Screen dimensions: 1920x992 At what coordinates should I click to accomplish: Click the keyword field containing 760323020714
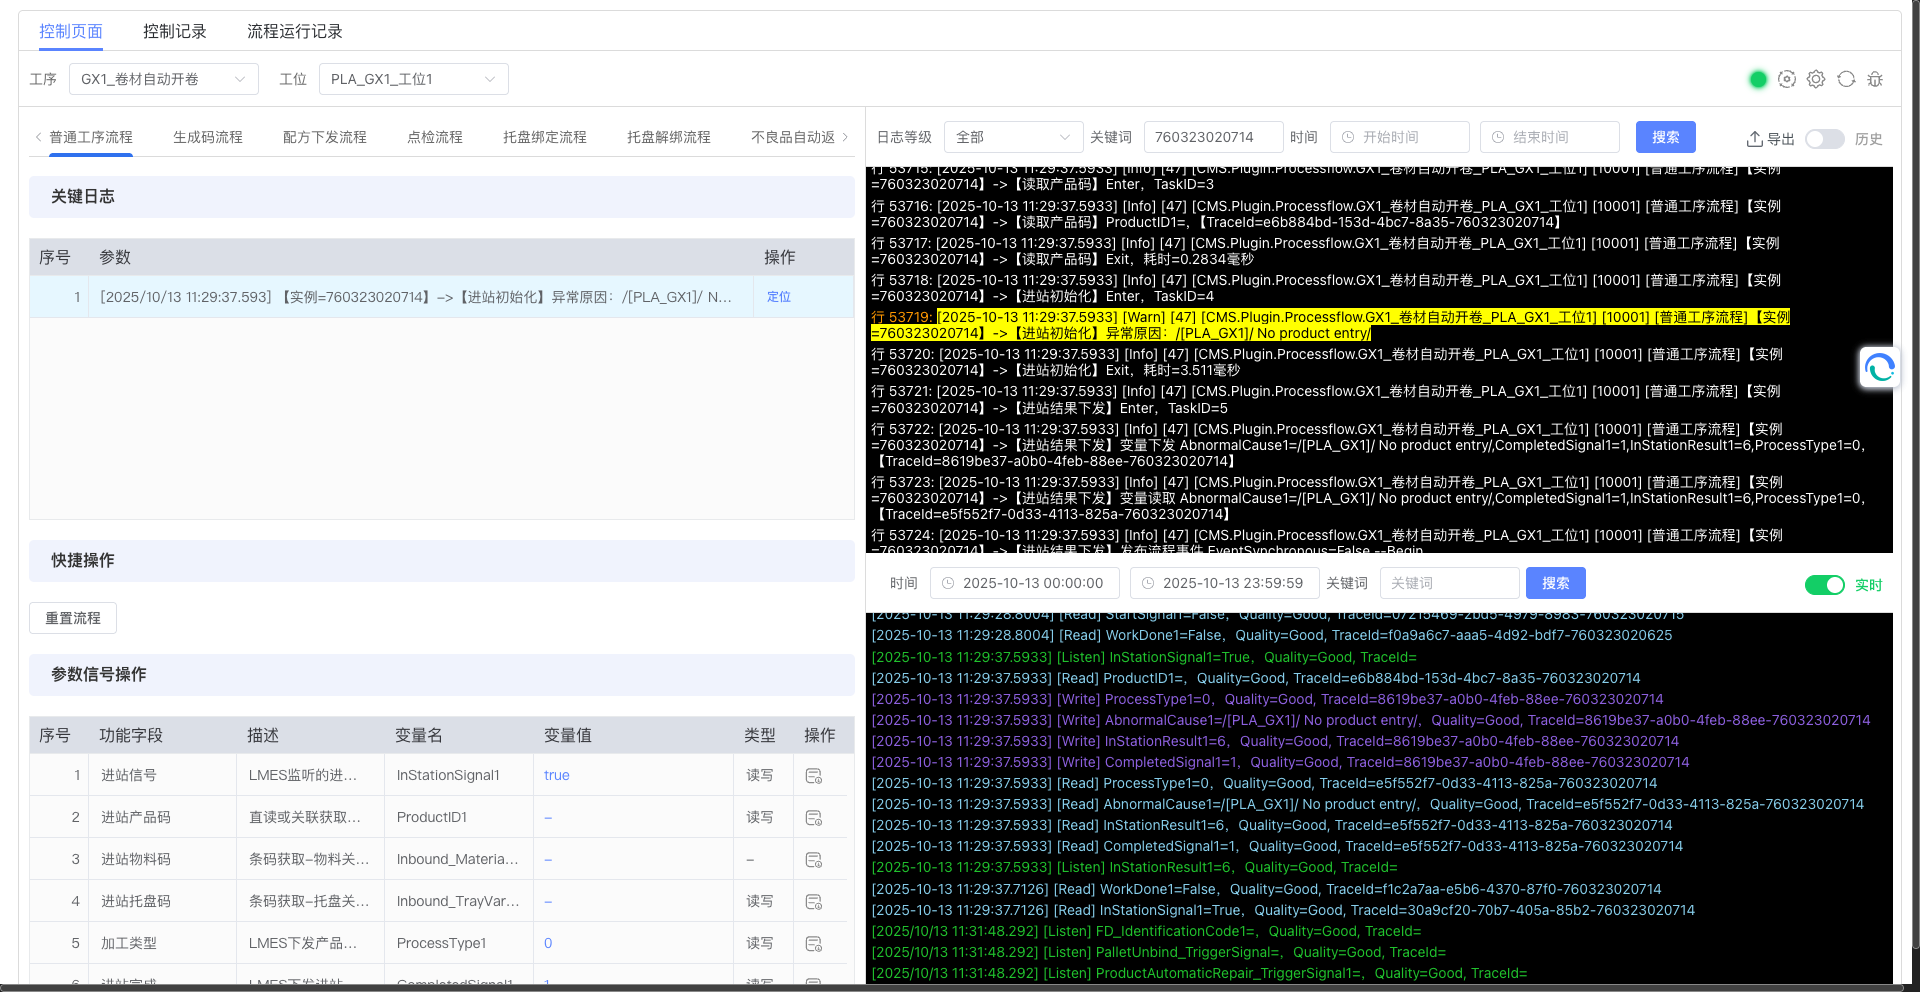(1212, 137)
